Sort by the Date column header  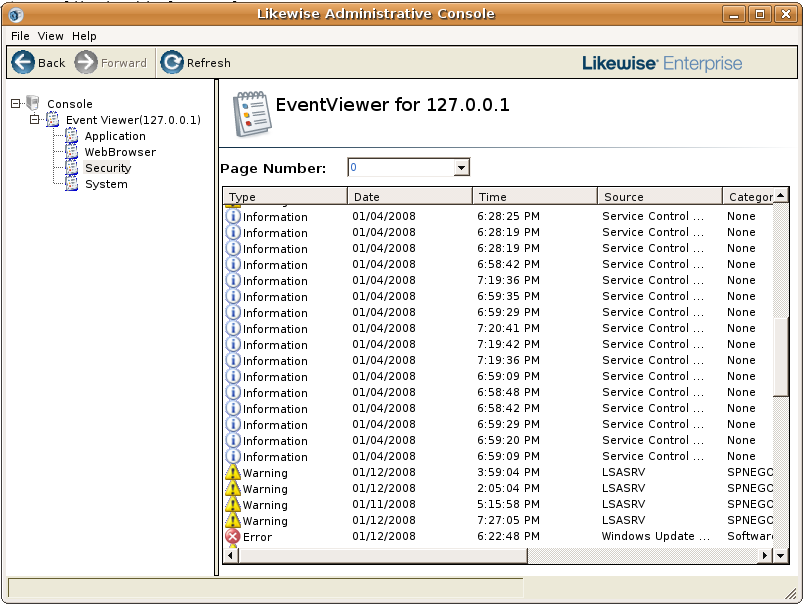(x=410, y=196)
